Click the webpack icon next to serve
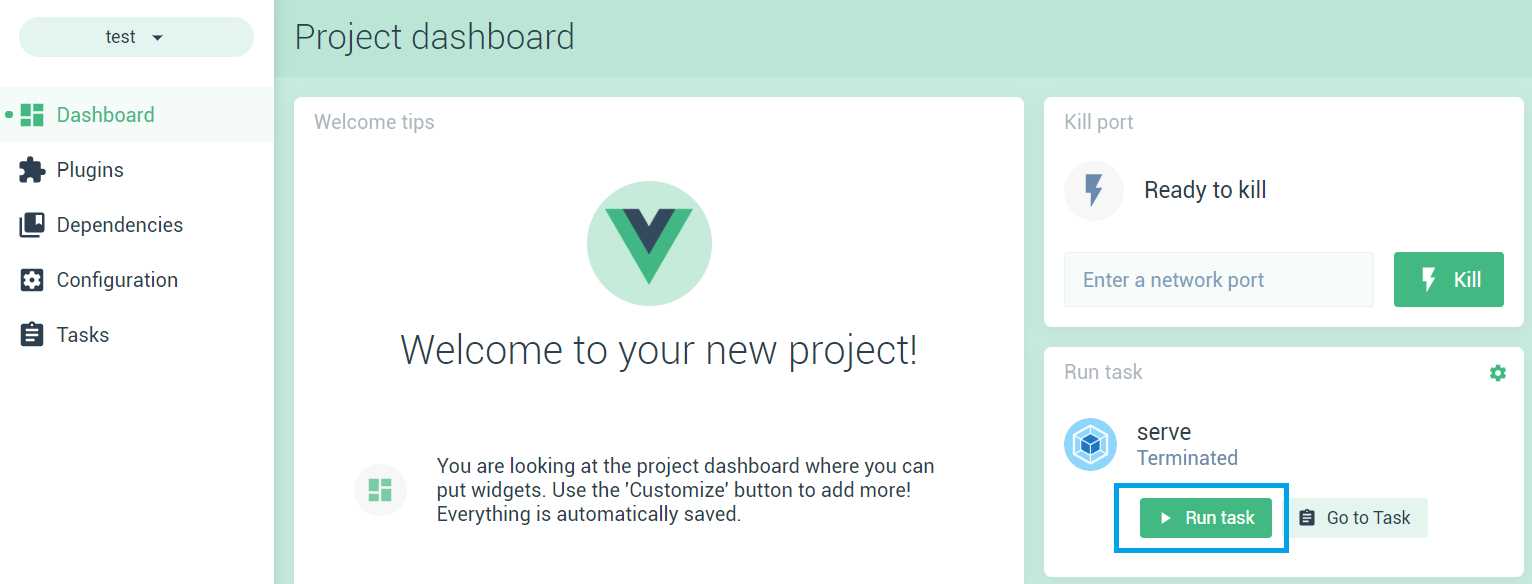Viewport: 1532px width, 584px height. coord(1090,443)
